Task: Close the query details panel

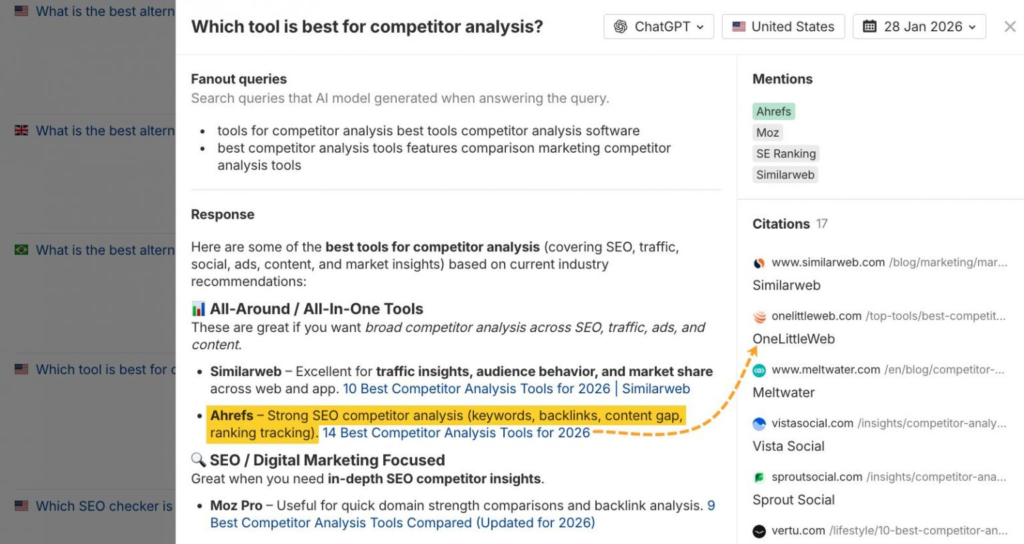Action: (1009, 27)
